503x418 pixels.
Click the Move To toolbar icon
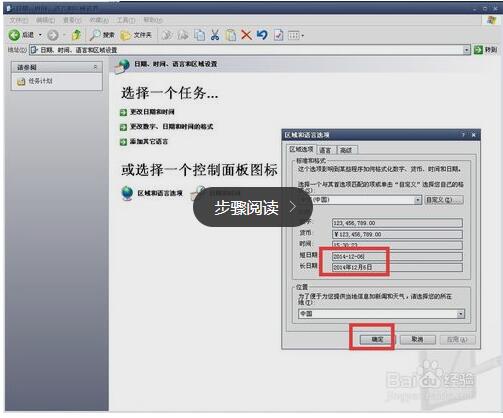pos(167,35)
